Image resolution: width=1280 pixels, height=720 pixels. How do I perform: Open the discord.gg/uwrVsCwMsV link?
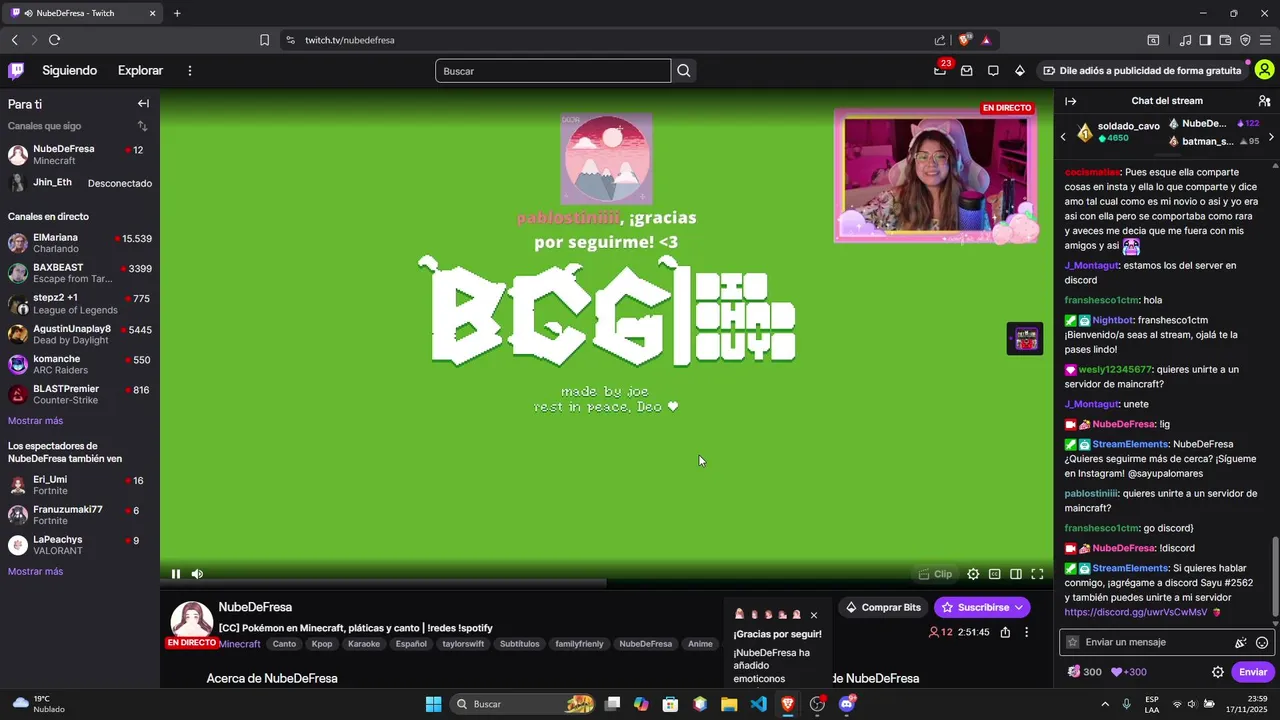pyautogui.click(x=1135, y=612)
